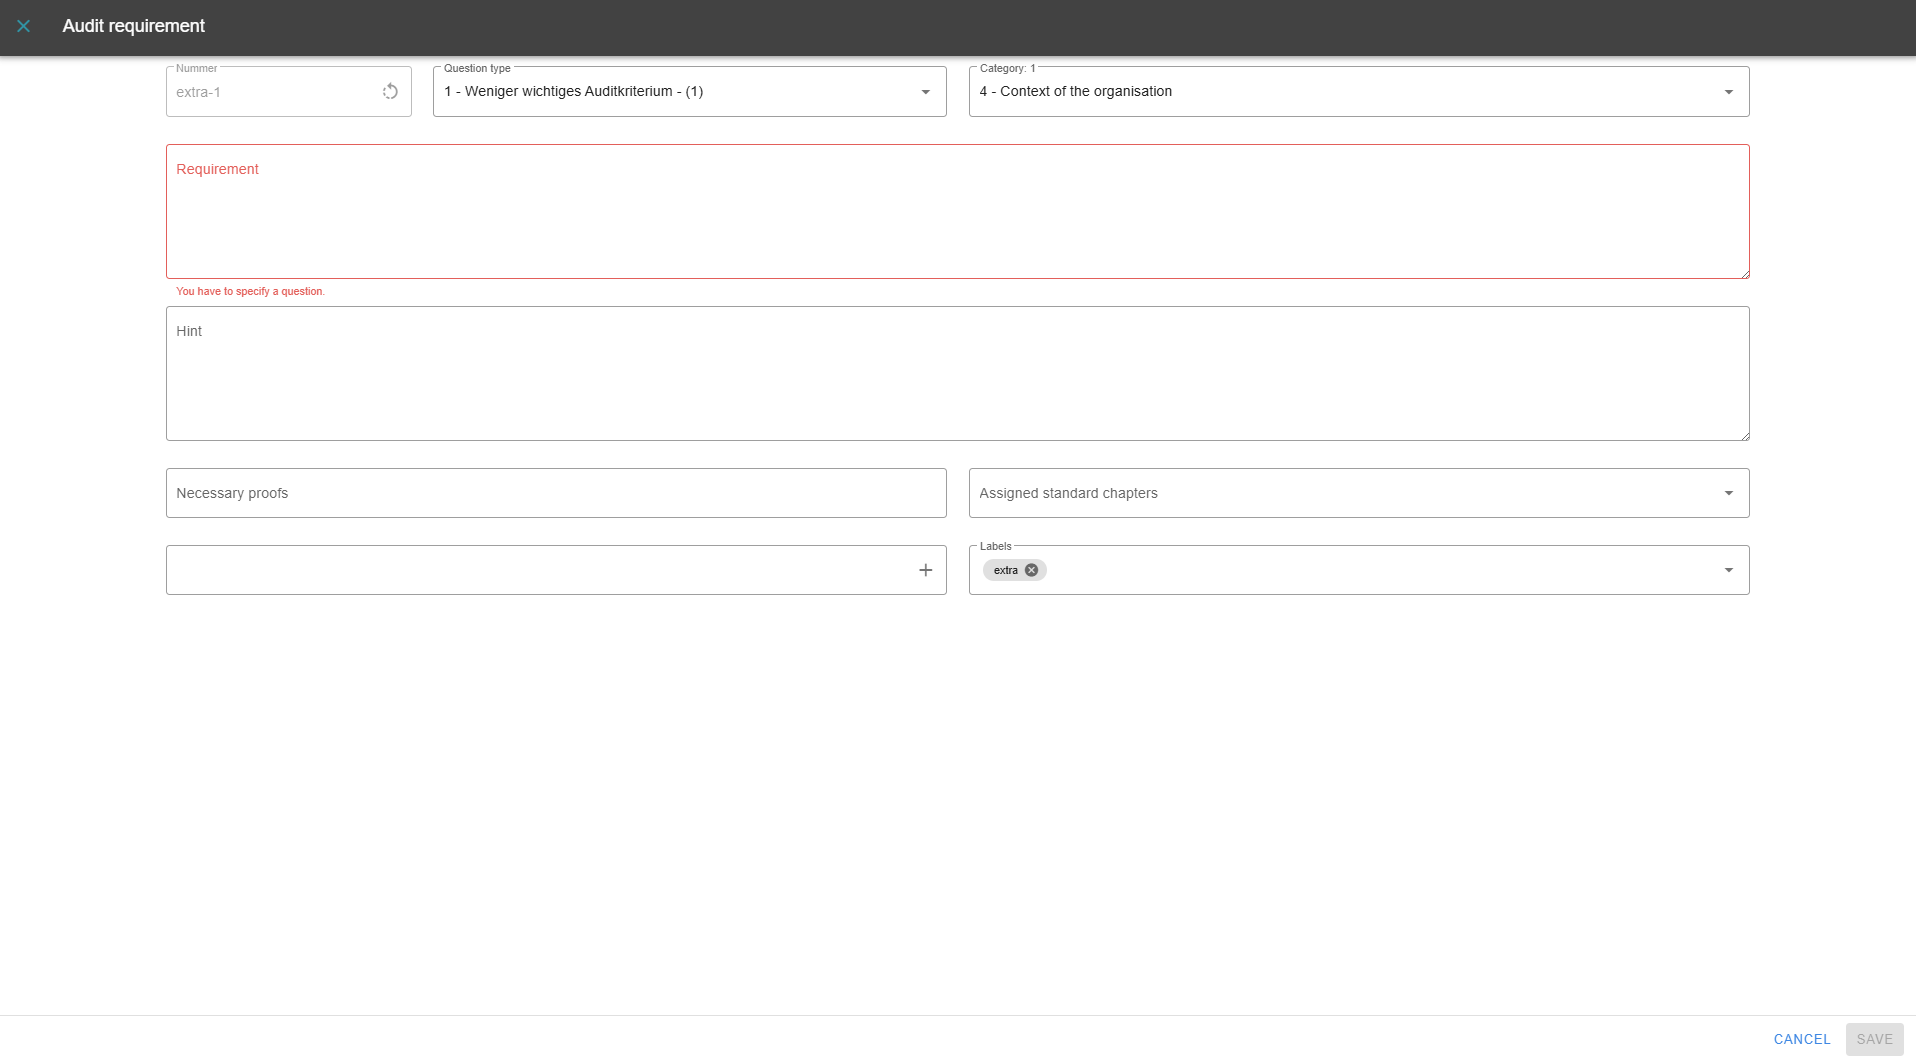This screenshot has height=1060, width=1916.
Task: Click the 'extra' chip label text
Action: tap(1005, 570)
